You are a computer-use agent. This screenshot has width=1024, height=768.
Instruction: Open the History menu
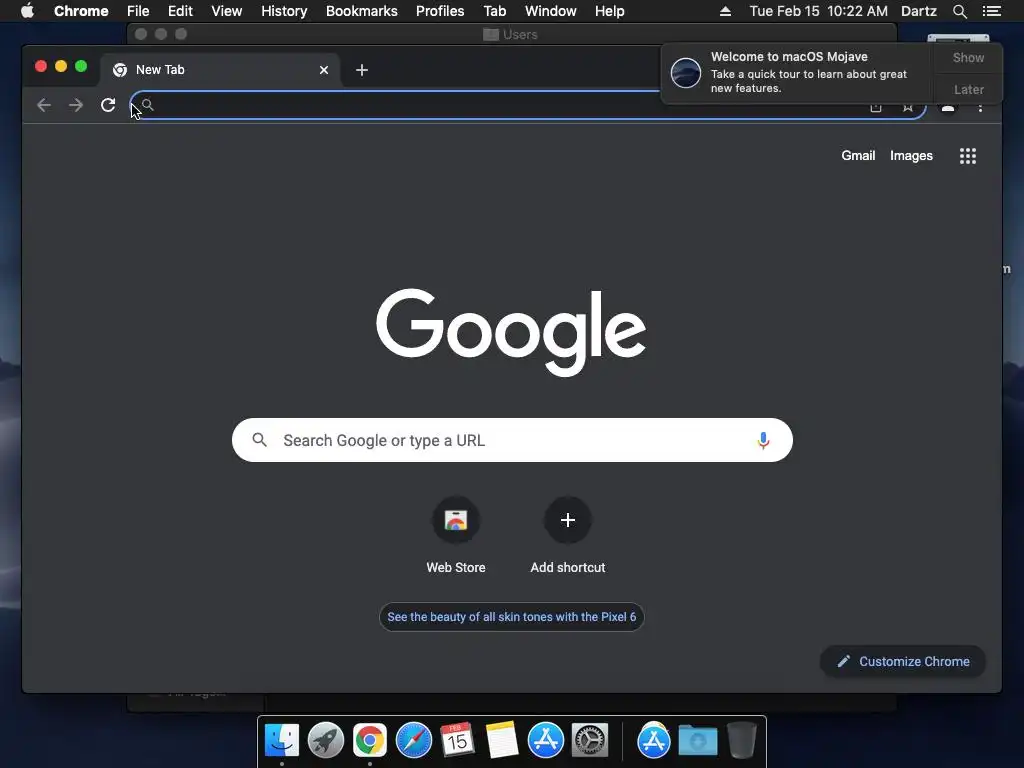[284, 11]
